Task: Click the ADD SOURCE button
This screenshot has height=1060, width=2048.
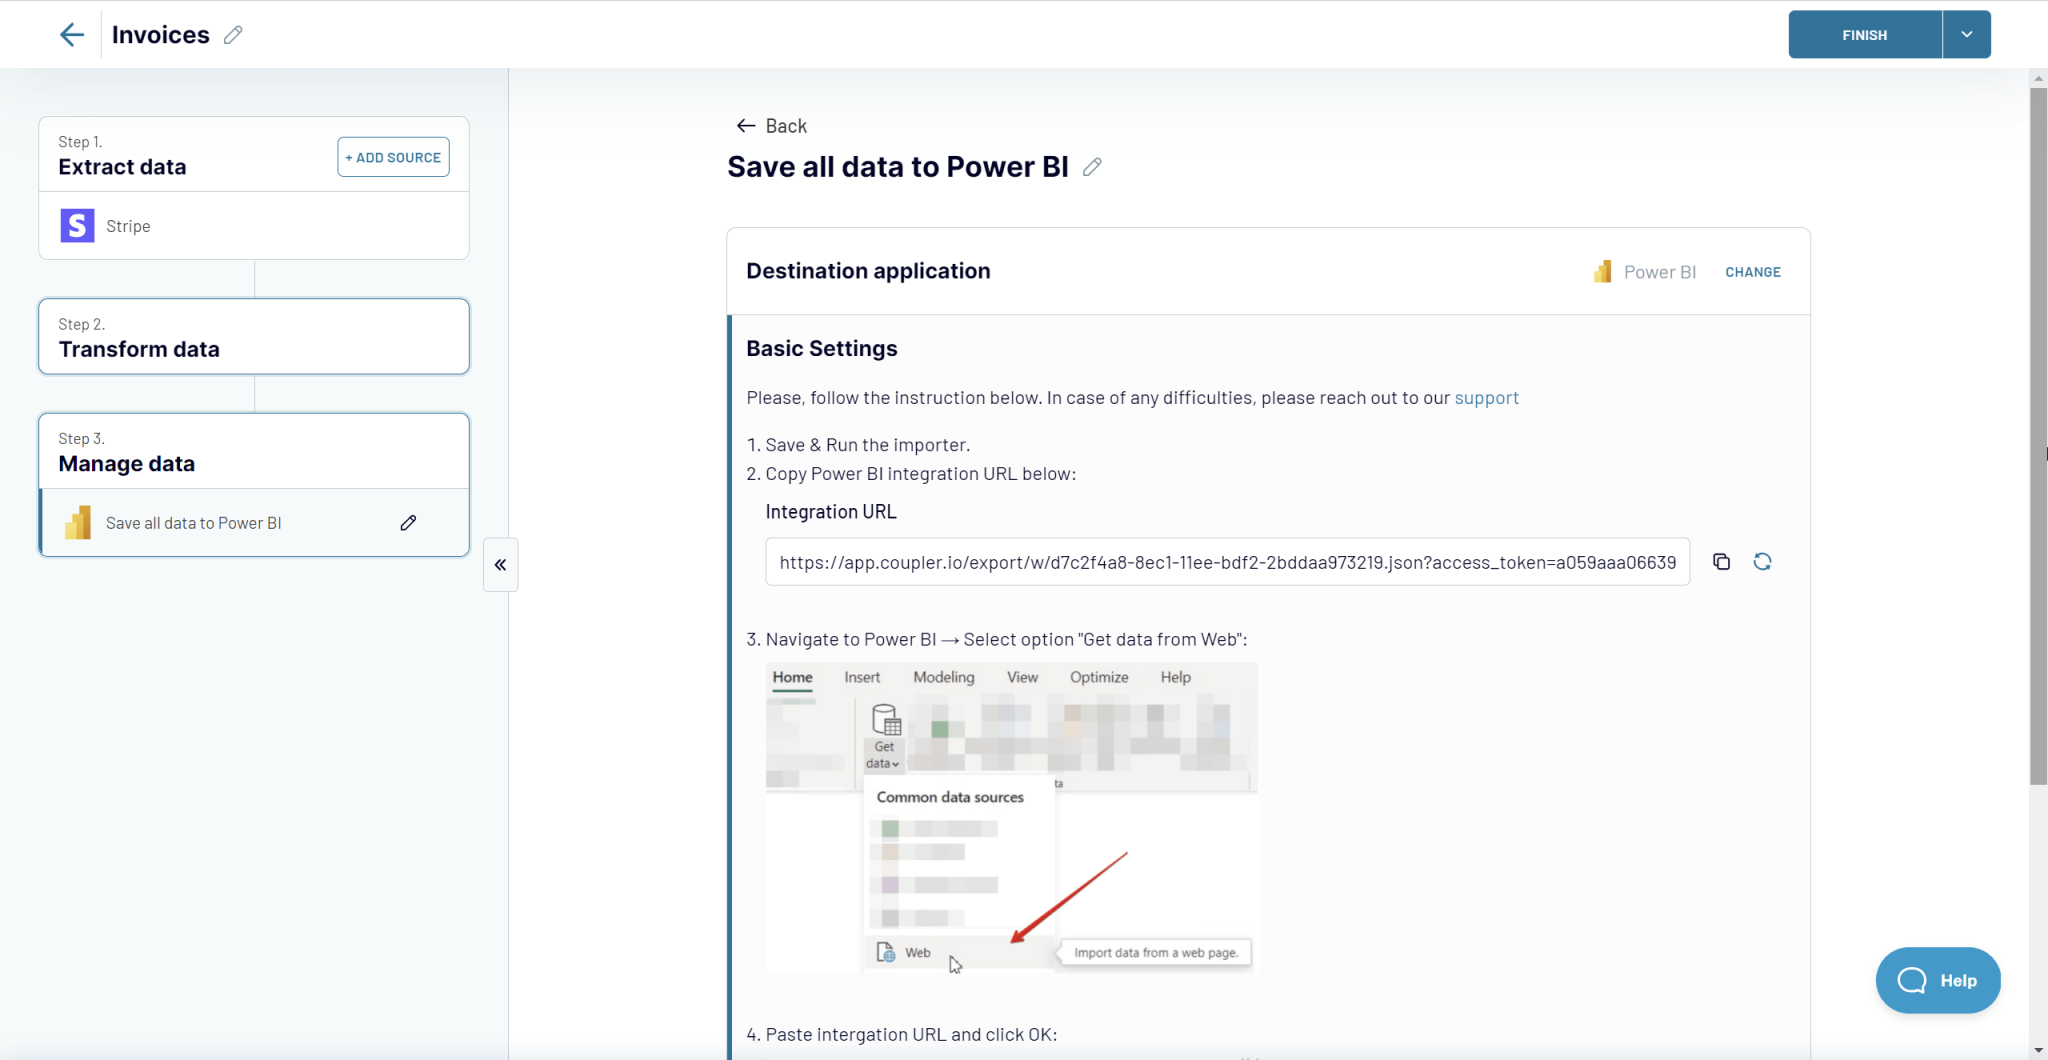Action: point(393,157)
